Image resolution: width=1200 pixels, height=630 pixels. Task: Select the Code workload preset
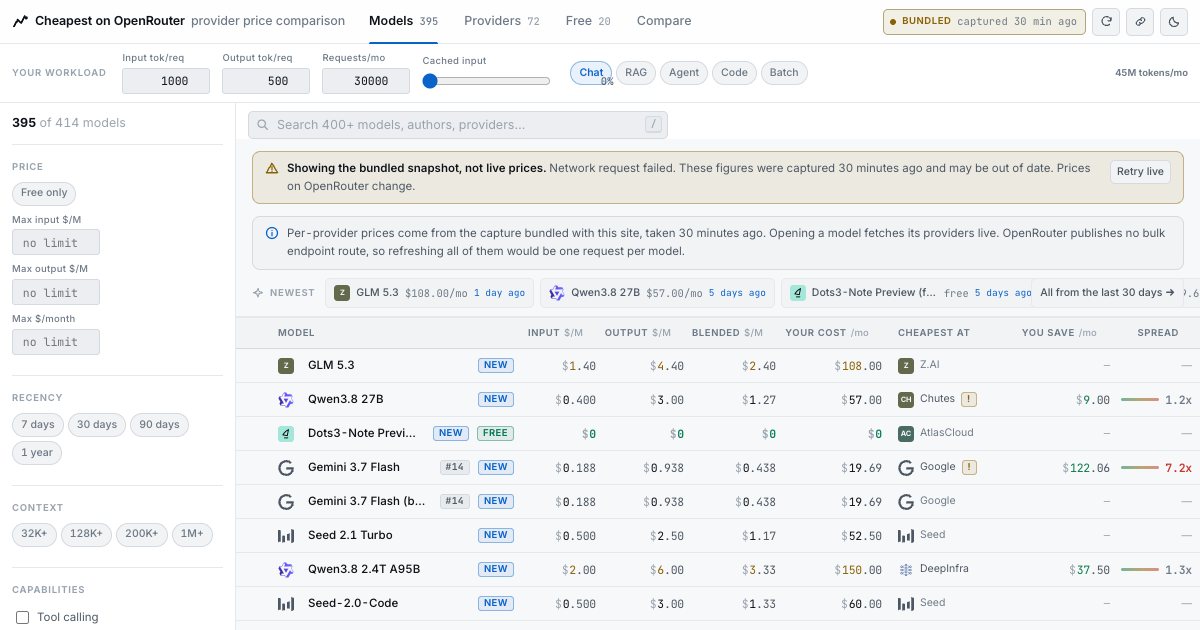[x=734, y=72]
